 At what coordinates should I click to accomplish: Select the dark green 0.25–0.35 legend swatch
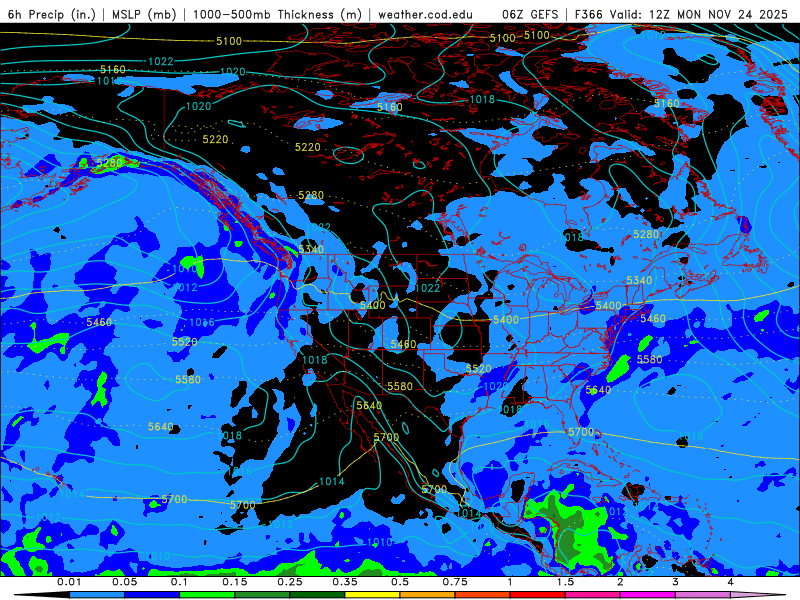pos(317,595)
